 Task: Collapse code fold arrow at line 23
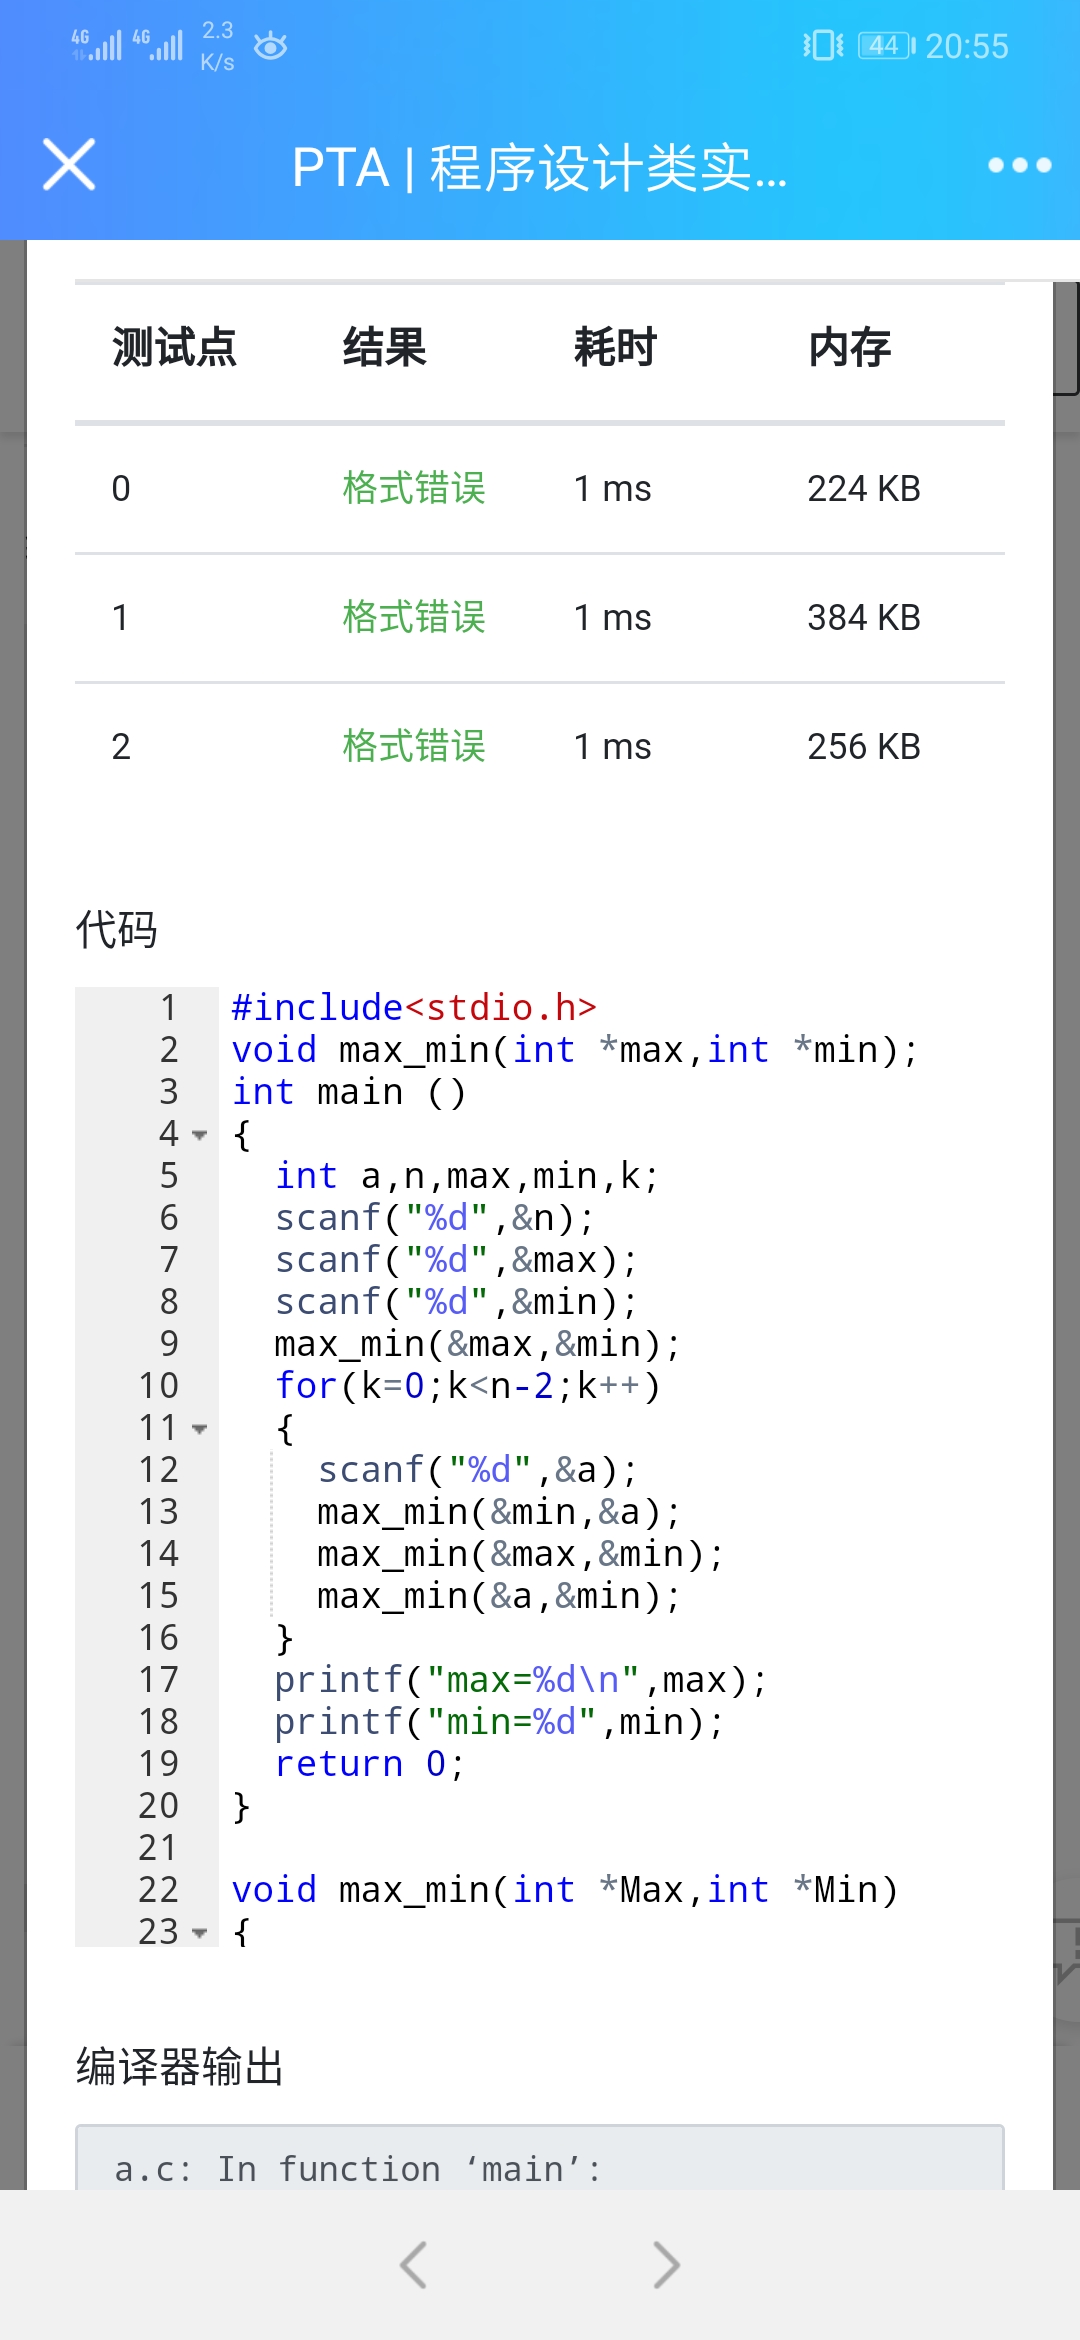tap(199, 1933)
